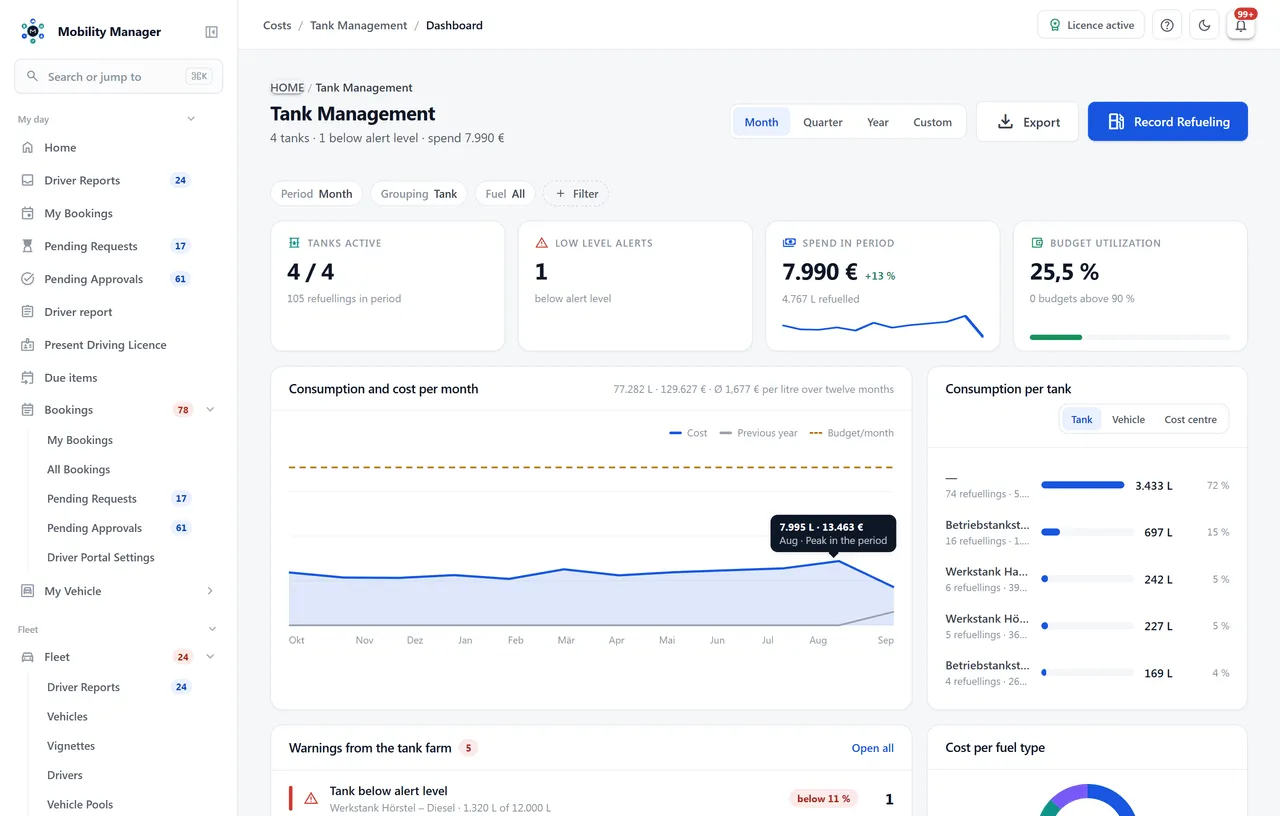Collapse the sidebar with the panel icon
The height and width of the screenshot is (816, 1280).
point(211,32)
